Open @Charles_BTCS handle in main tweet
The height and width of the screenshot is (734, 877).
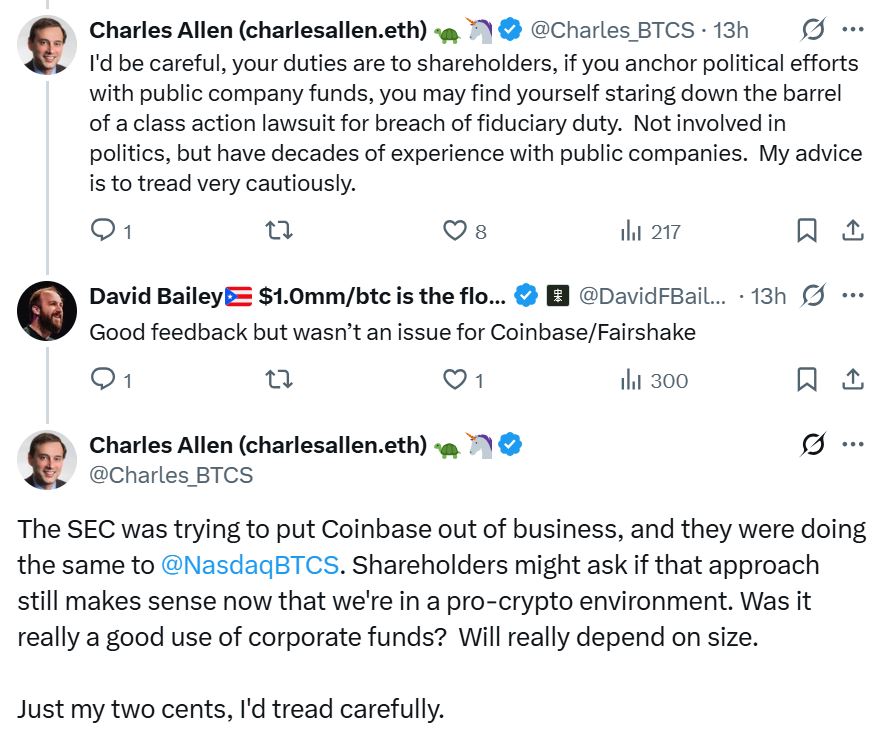[171, 474]
